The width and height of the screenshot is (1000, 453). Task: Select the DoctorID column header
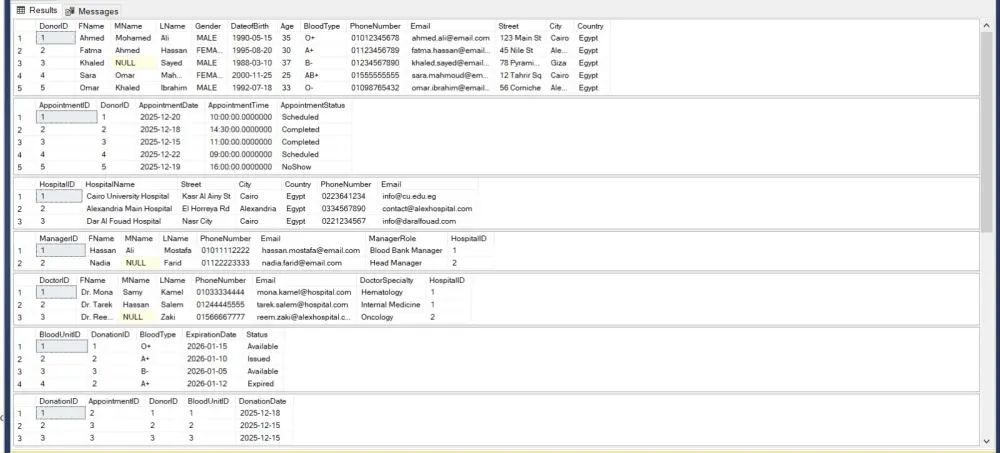pos(55,280)
